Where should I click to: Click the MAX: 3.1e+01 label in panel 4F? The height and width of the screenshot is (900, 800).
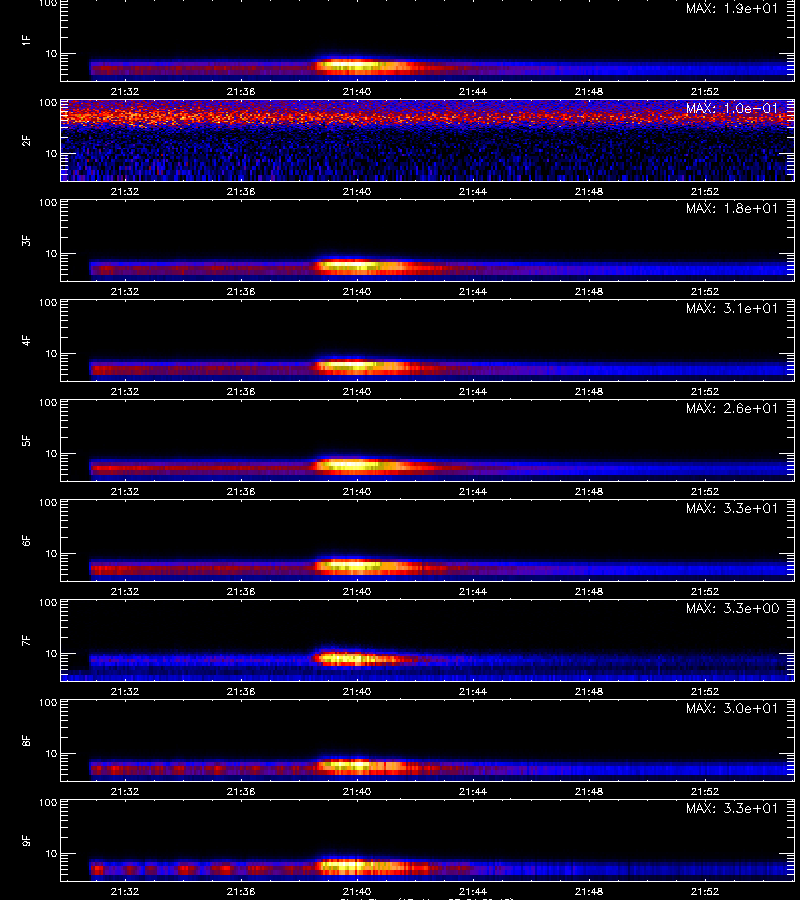pos(732,308)
